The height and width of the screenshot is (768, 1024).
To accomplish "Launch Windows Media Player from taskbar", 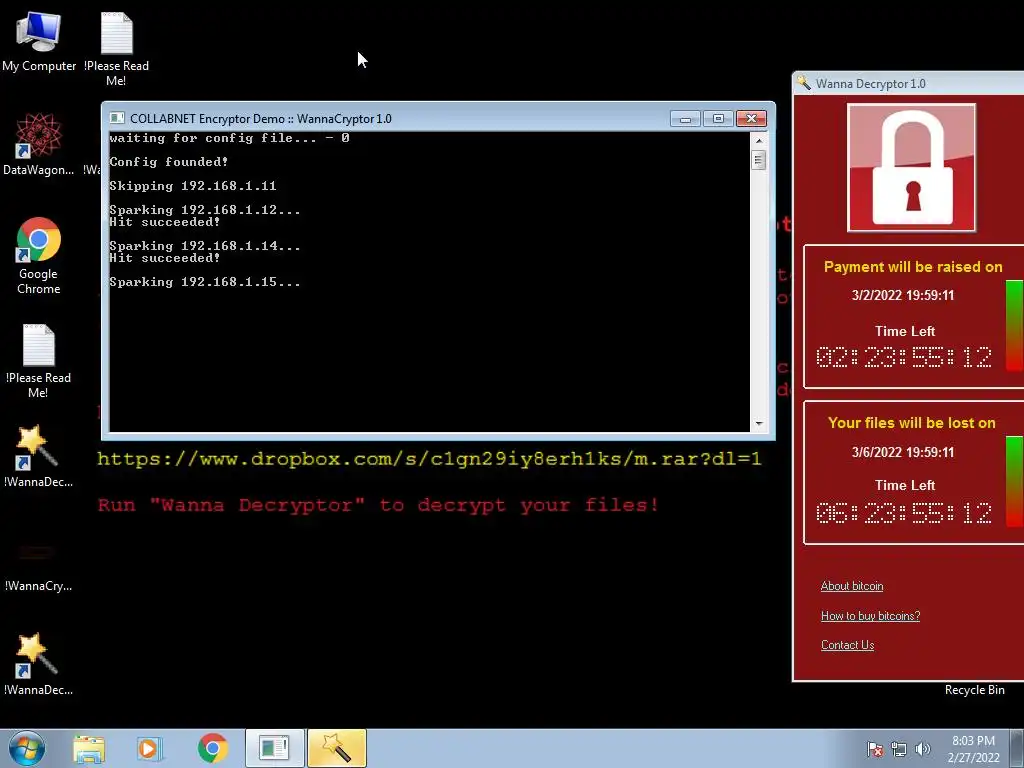I will 150,748.
